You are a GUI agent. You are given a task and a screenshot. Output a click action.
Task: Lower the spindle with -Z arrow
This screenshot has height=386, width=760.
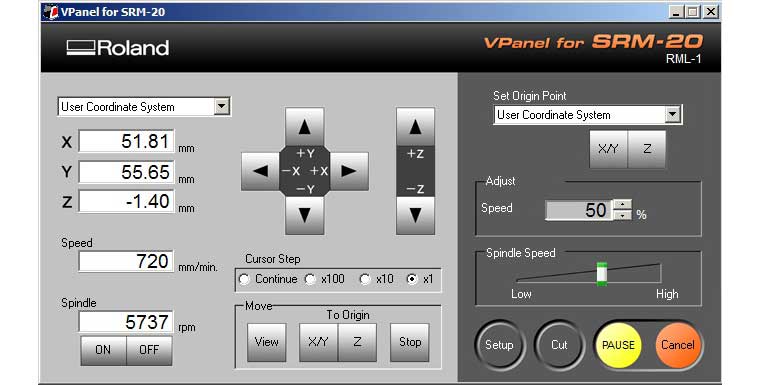415,215
